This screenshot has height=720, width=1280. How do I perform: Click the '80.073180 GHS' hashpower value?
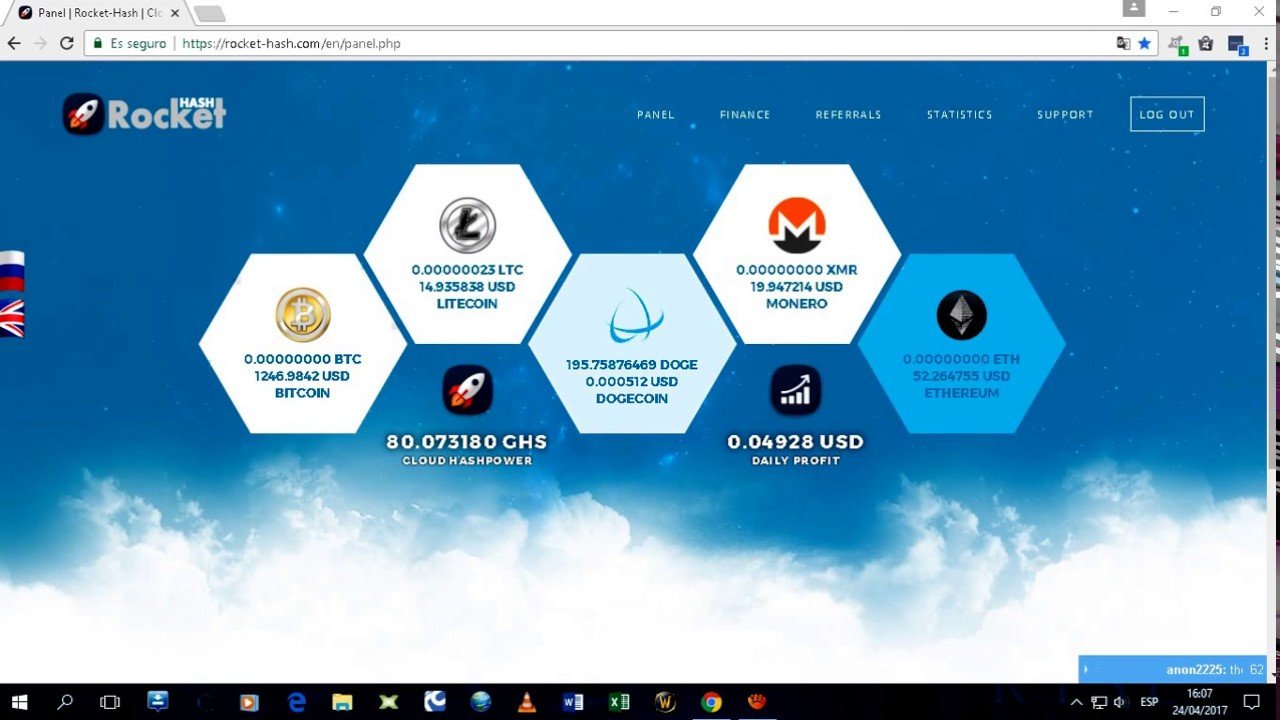[467, 442]
